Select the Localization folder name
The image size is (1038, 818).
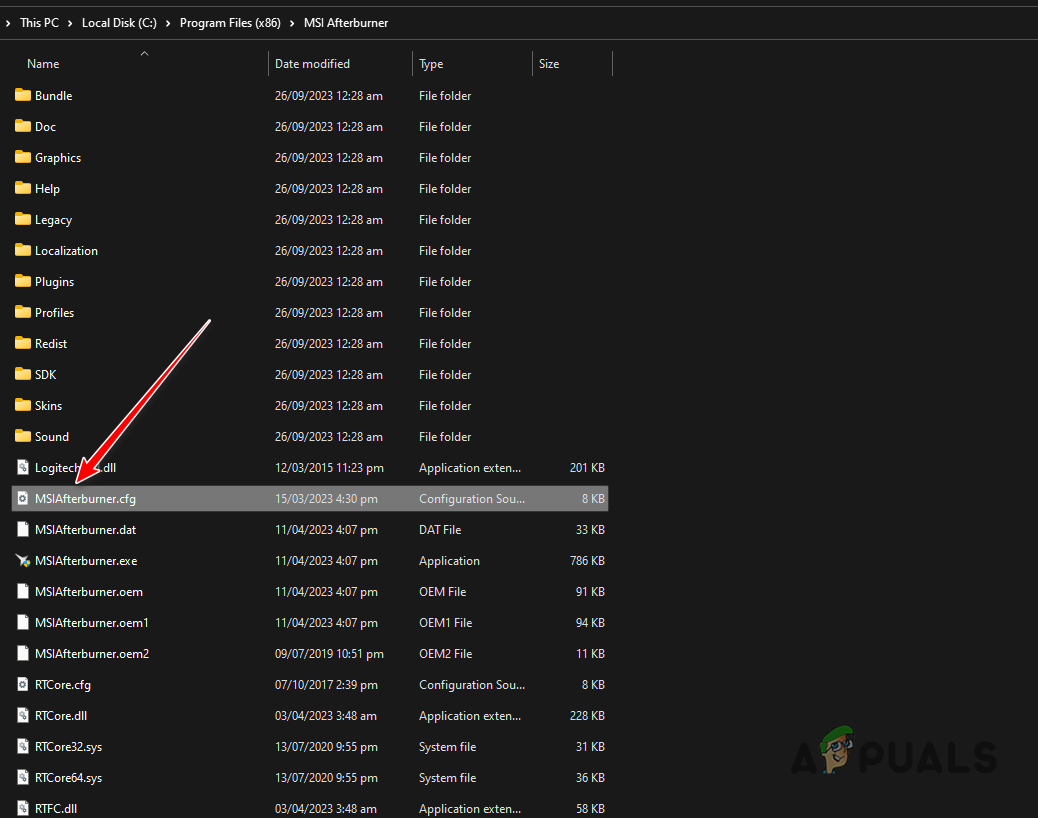coord(66,250)
